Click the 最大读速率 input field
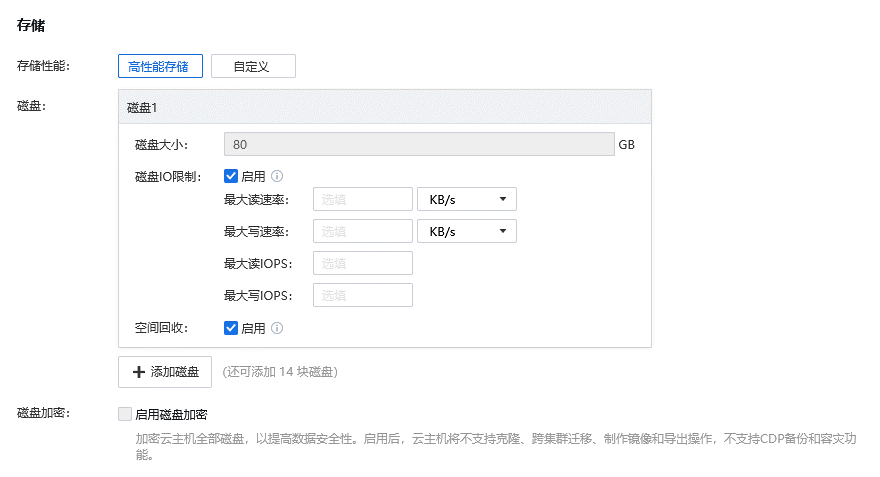The width and height of the screenshot is (880, 477). pos(363,199)
